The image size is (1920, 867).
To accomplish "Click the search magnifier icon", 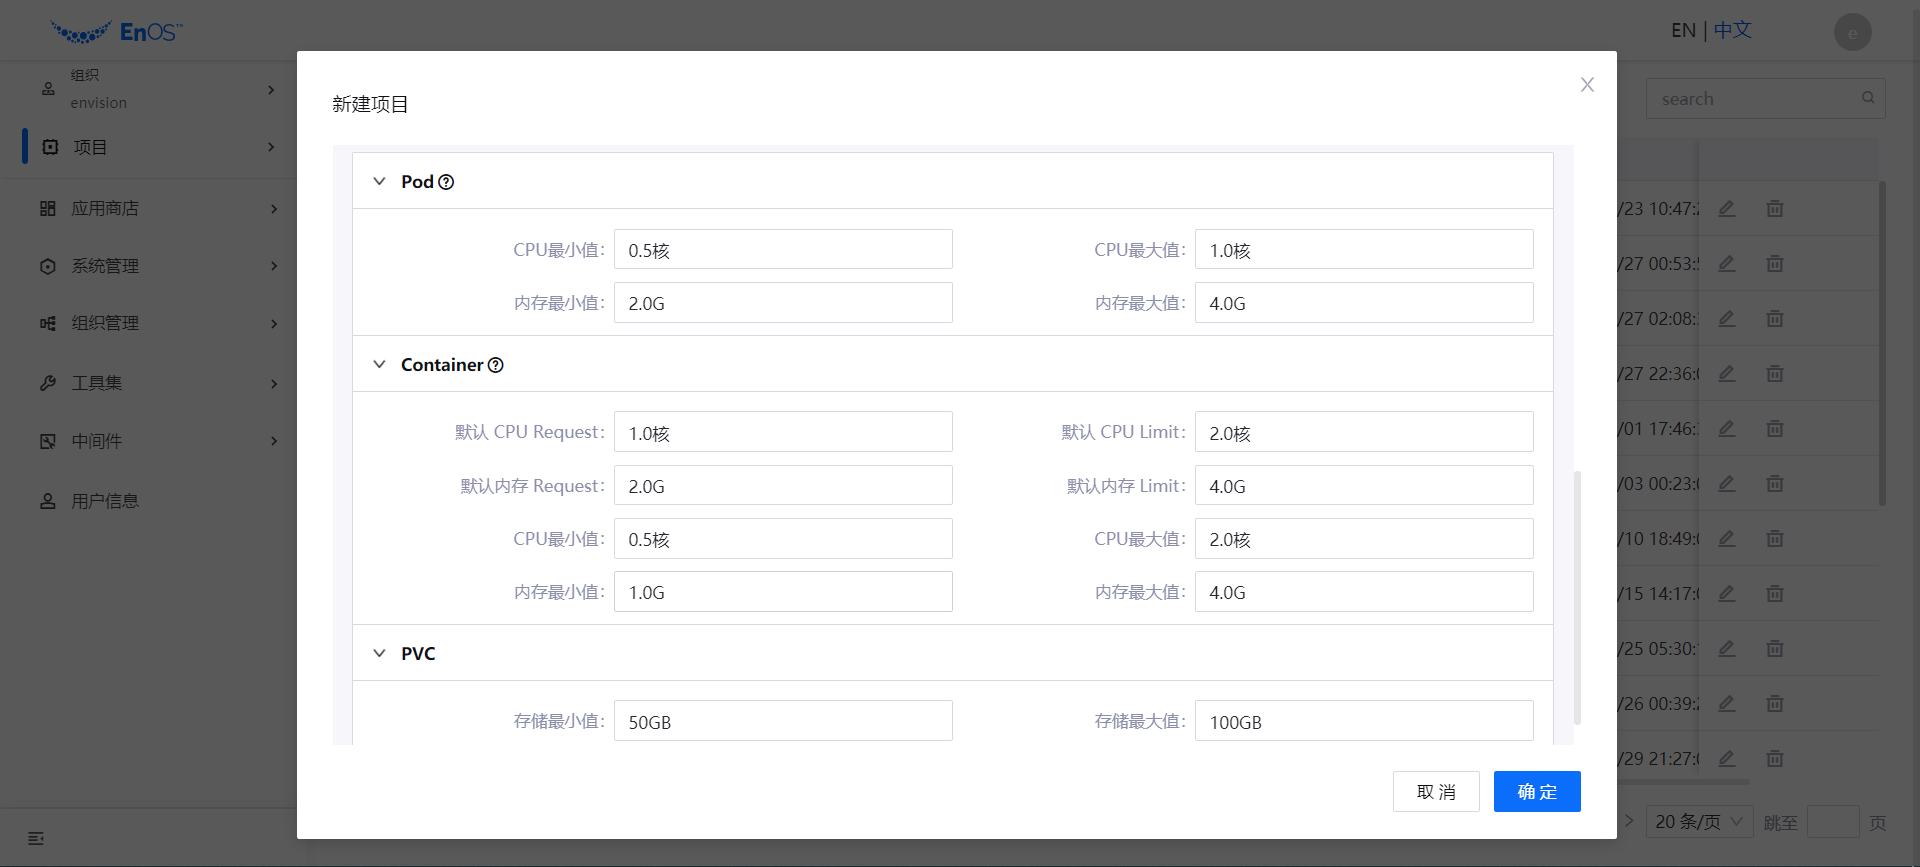I will (x=1867, y=98).
